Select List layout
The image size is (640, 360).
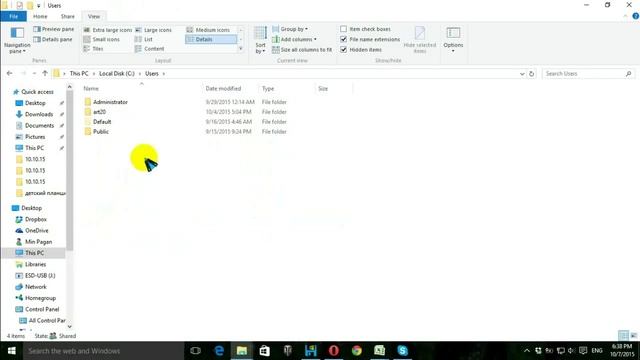pyautogui.click(x=144, y=39)
